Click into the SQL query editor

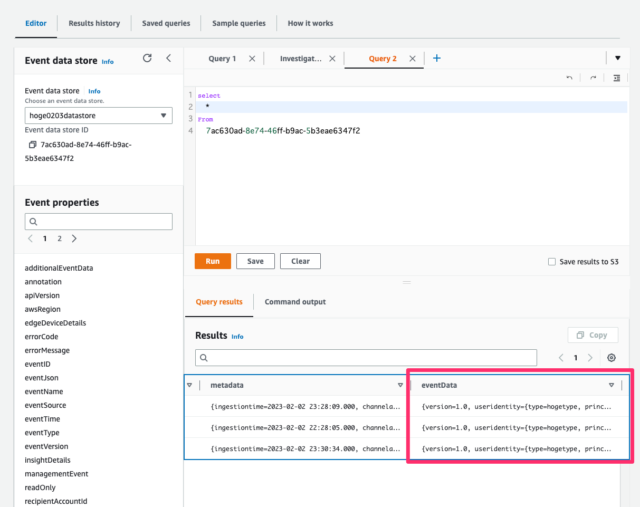[x=411, y=166]
